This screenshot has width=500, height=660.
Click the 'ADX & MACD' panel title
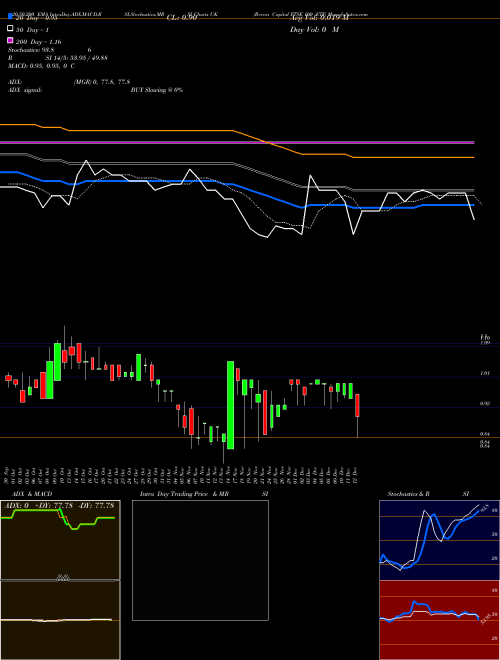[x=32, y=494]
